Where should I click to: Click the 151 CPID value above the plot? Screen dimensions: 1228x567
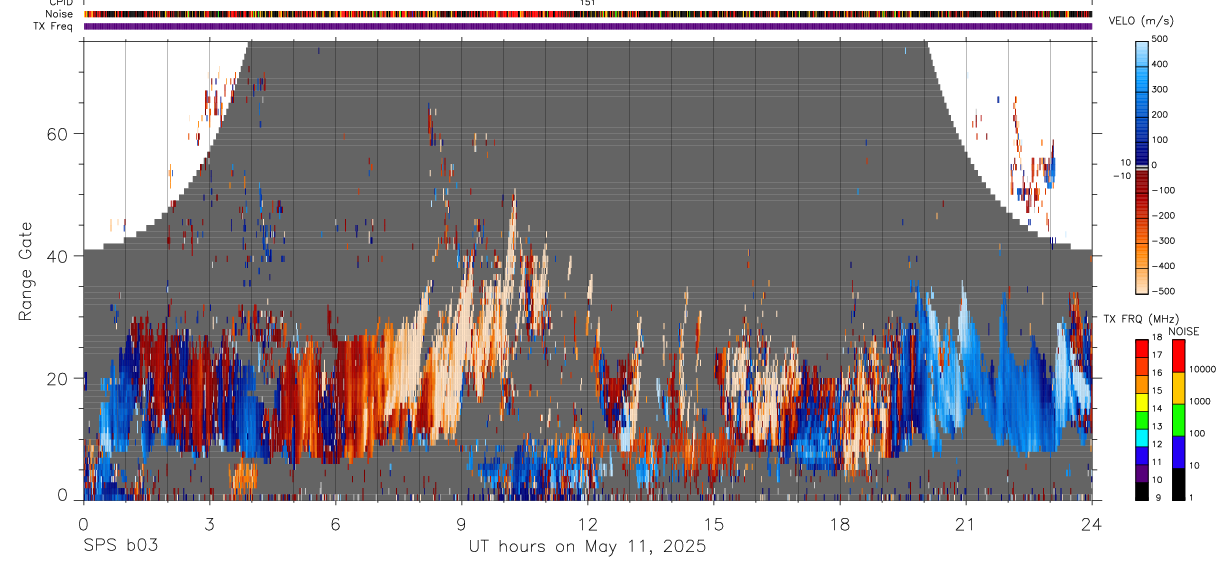588,3
